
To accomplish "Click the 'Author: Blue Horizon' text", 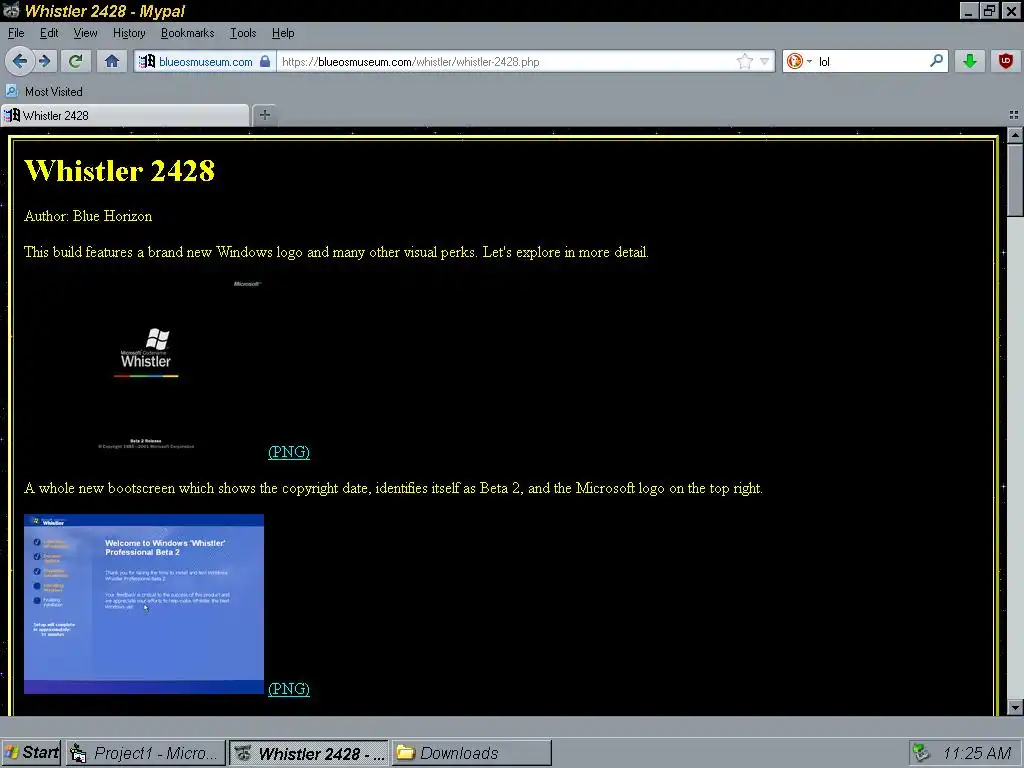I will click(x=88, y=216).
